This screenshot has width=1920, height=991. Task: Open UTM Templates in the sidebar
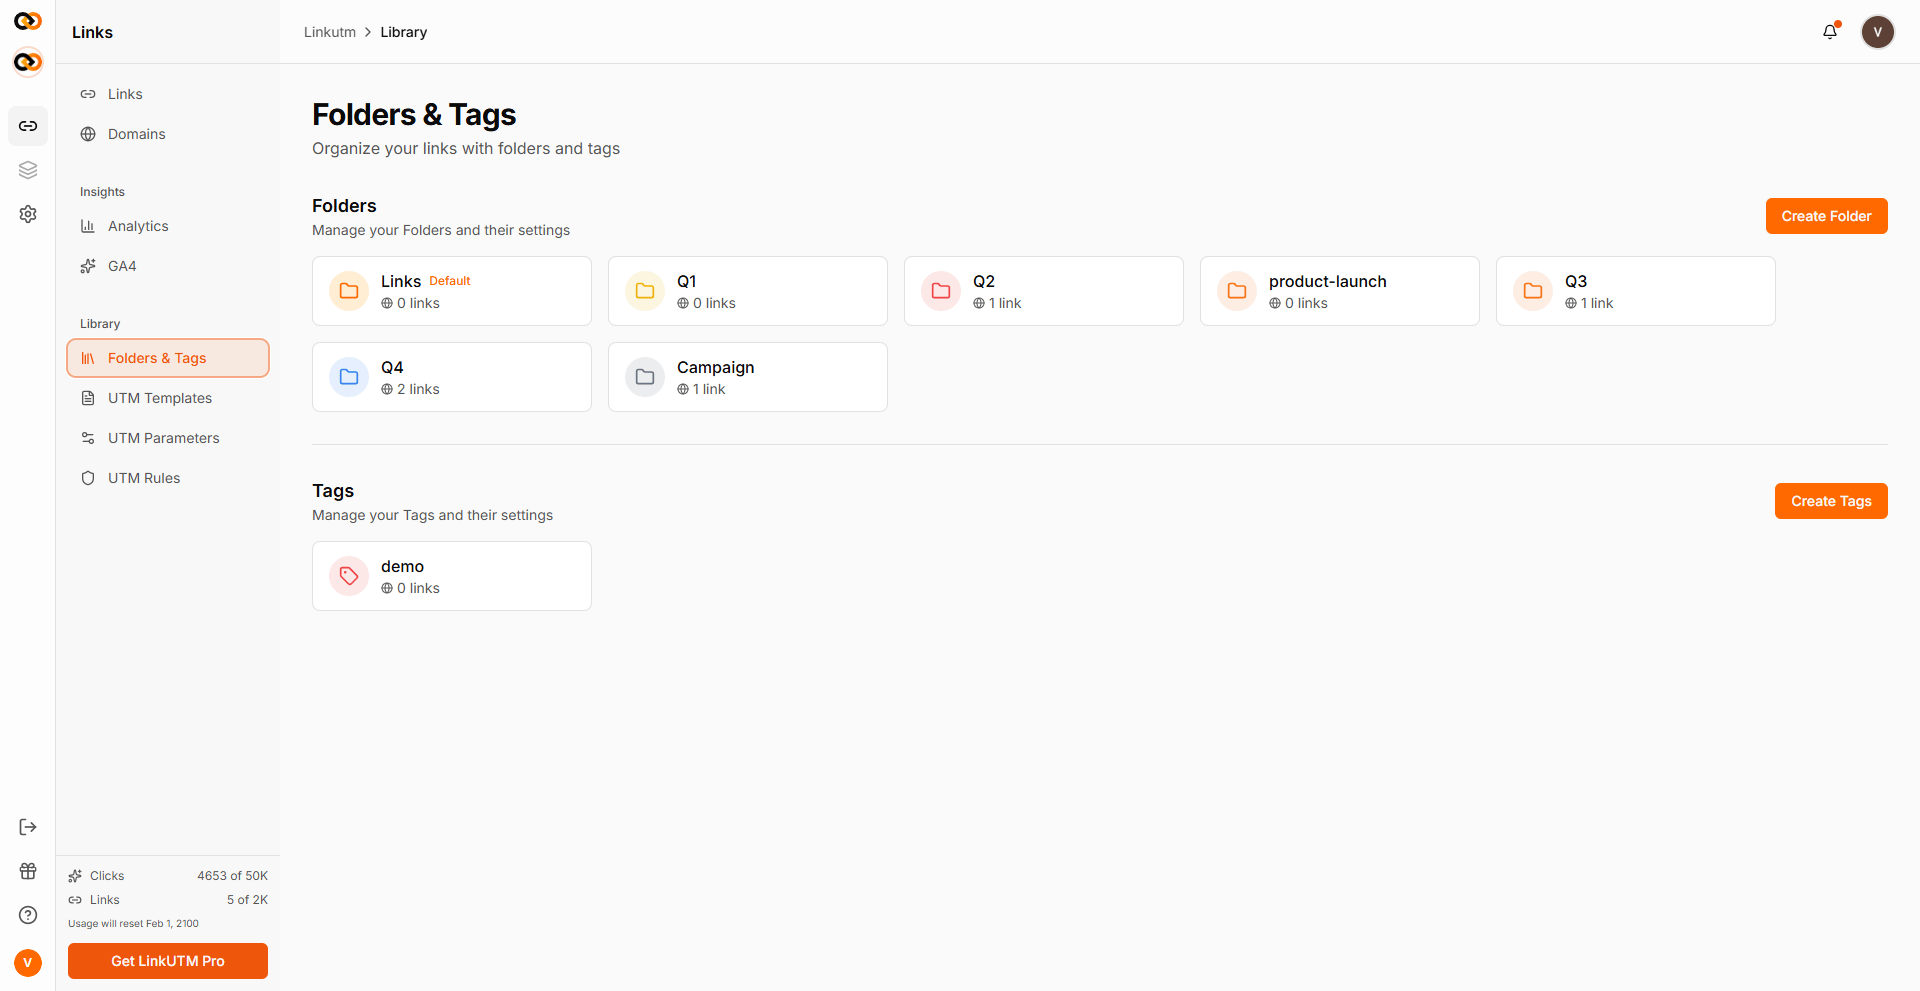click(168, 398)
